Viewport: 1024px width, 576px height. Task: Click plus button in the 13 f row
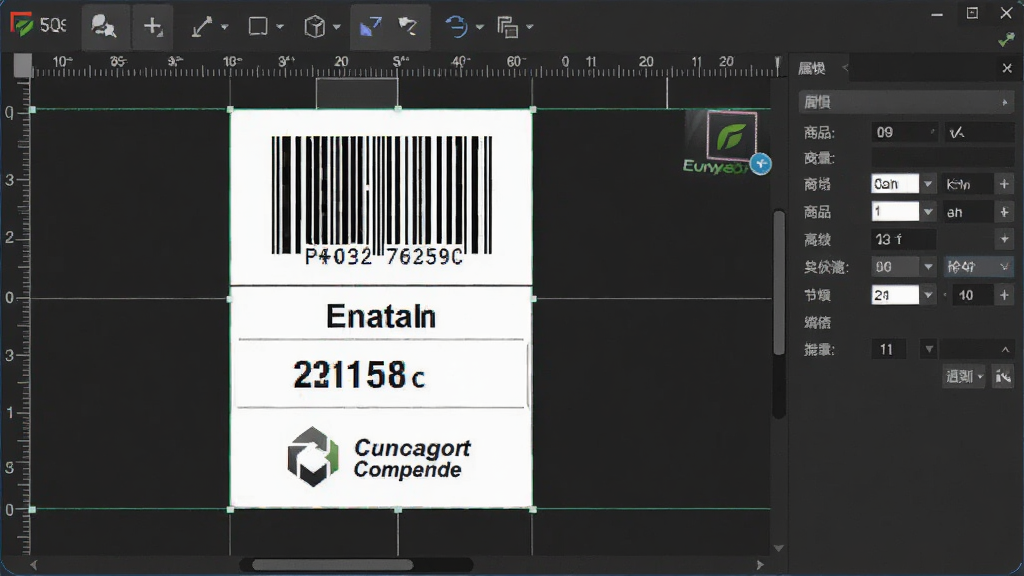point(1004,240)
